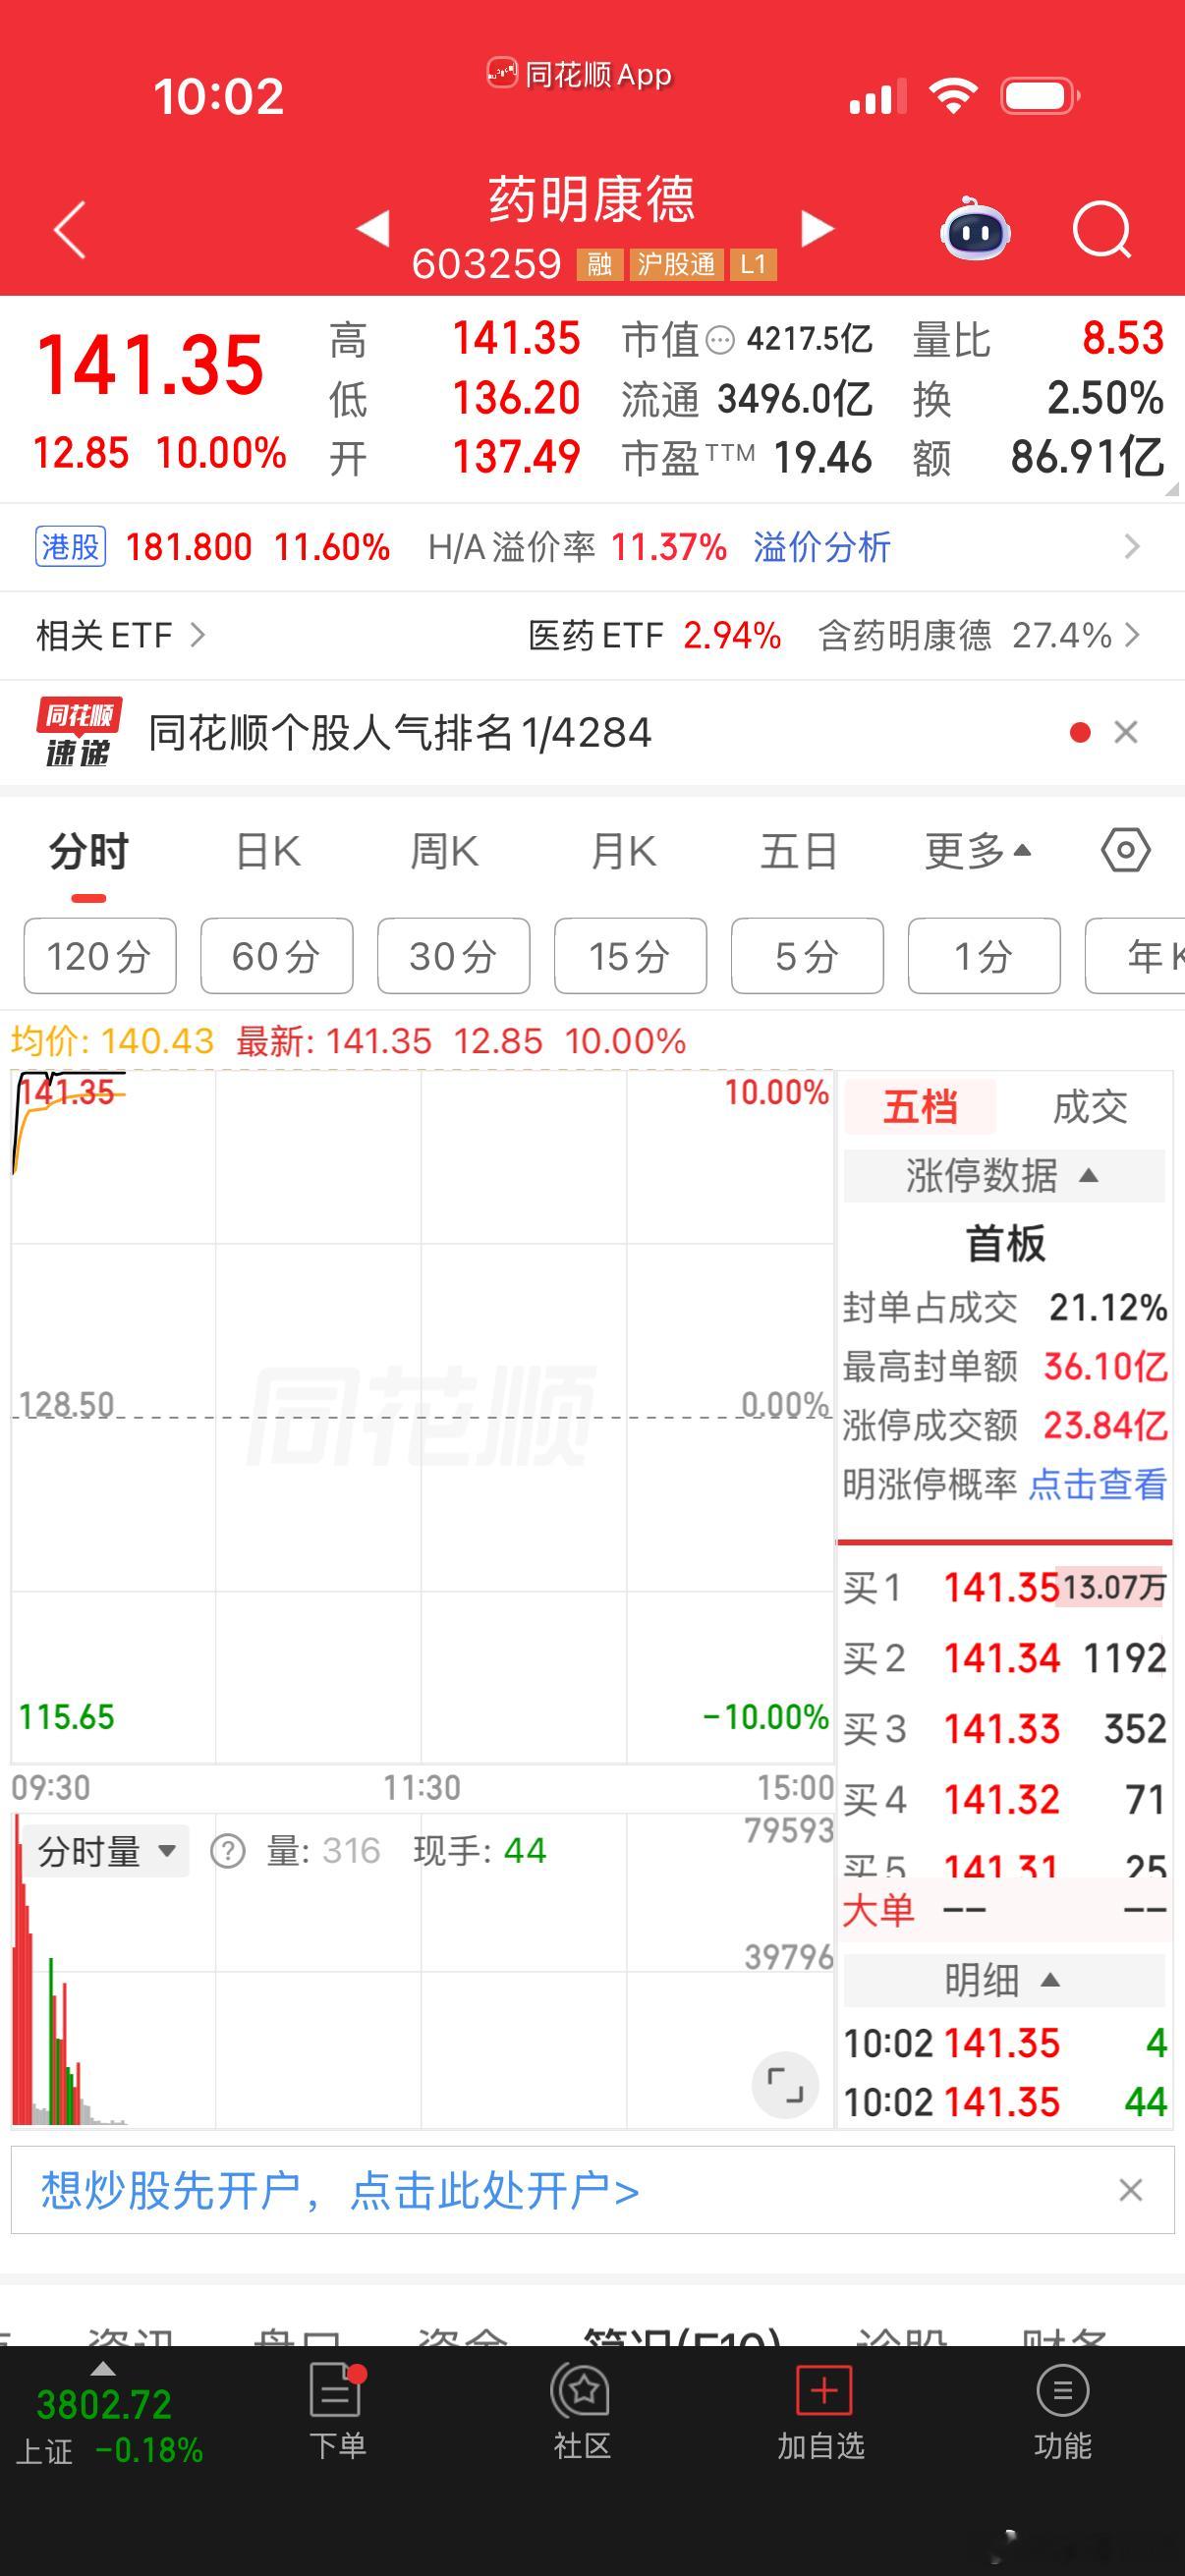Expand the quote details corner arrow

click(x=1171, y=489)
